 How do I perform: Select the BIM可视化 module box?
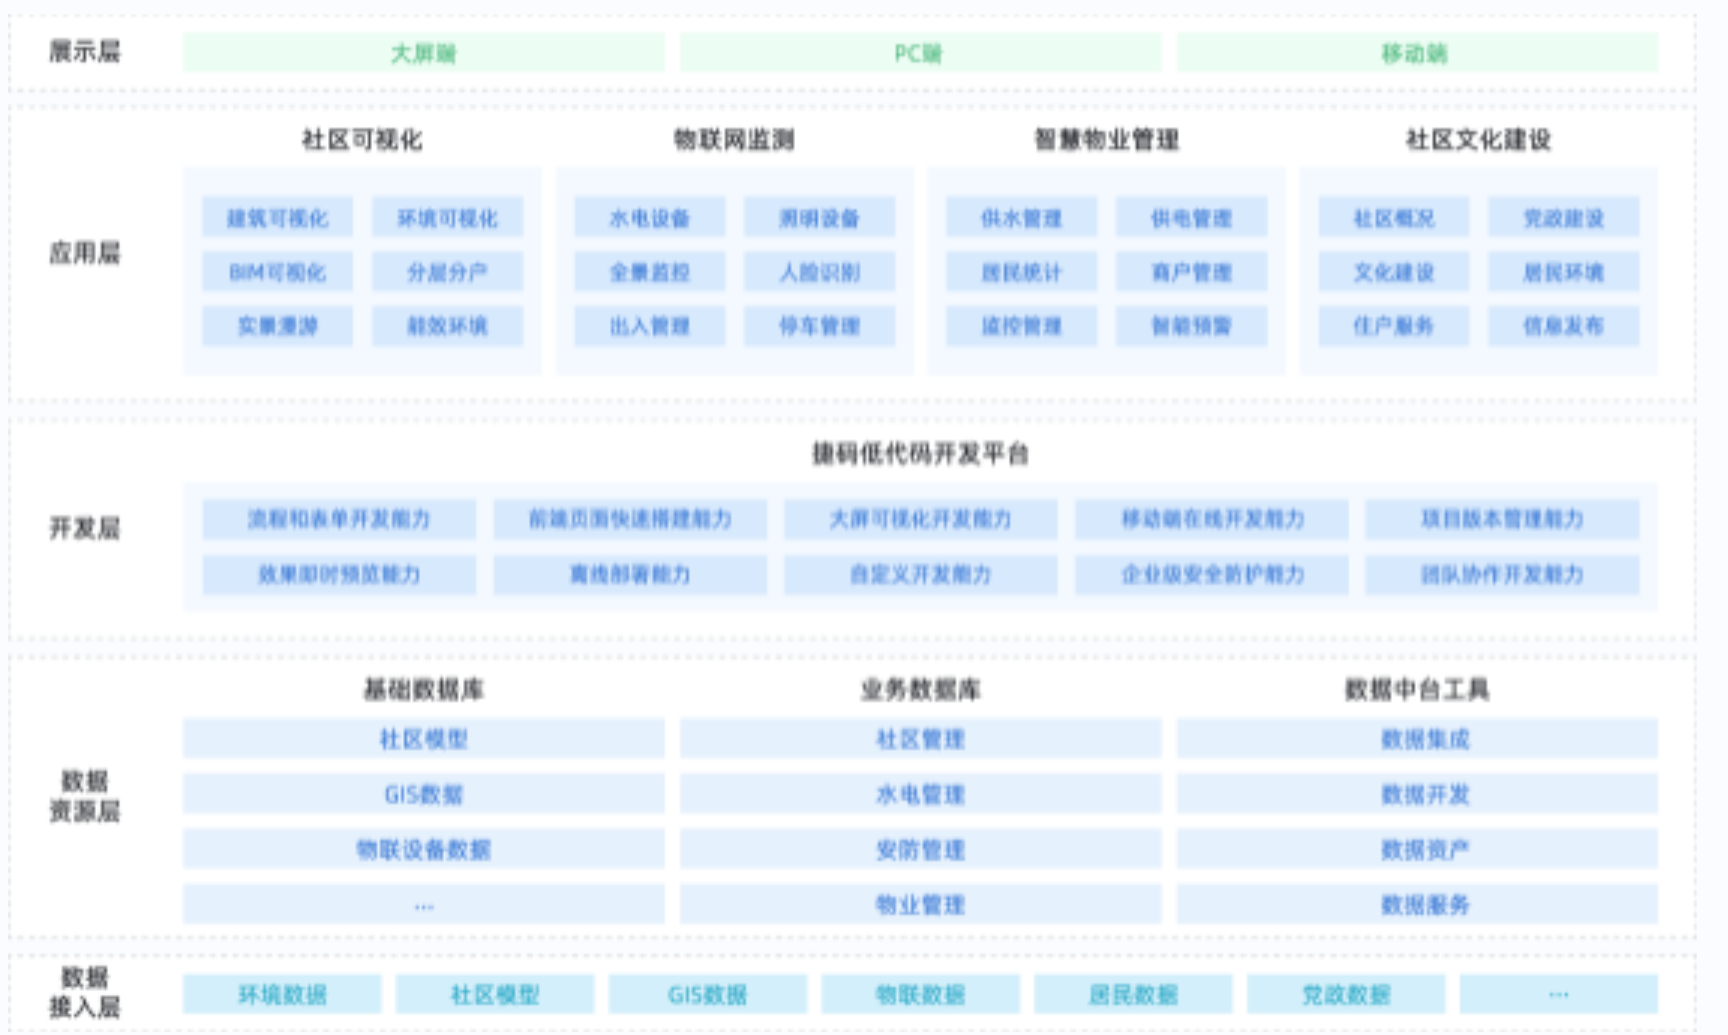[277, 272]
